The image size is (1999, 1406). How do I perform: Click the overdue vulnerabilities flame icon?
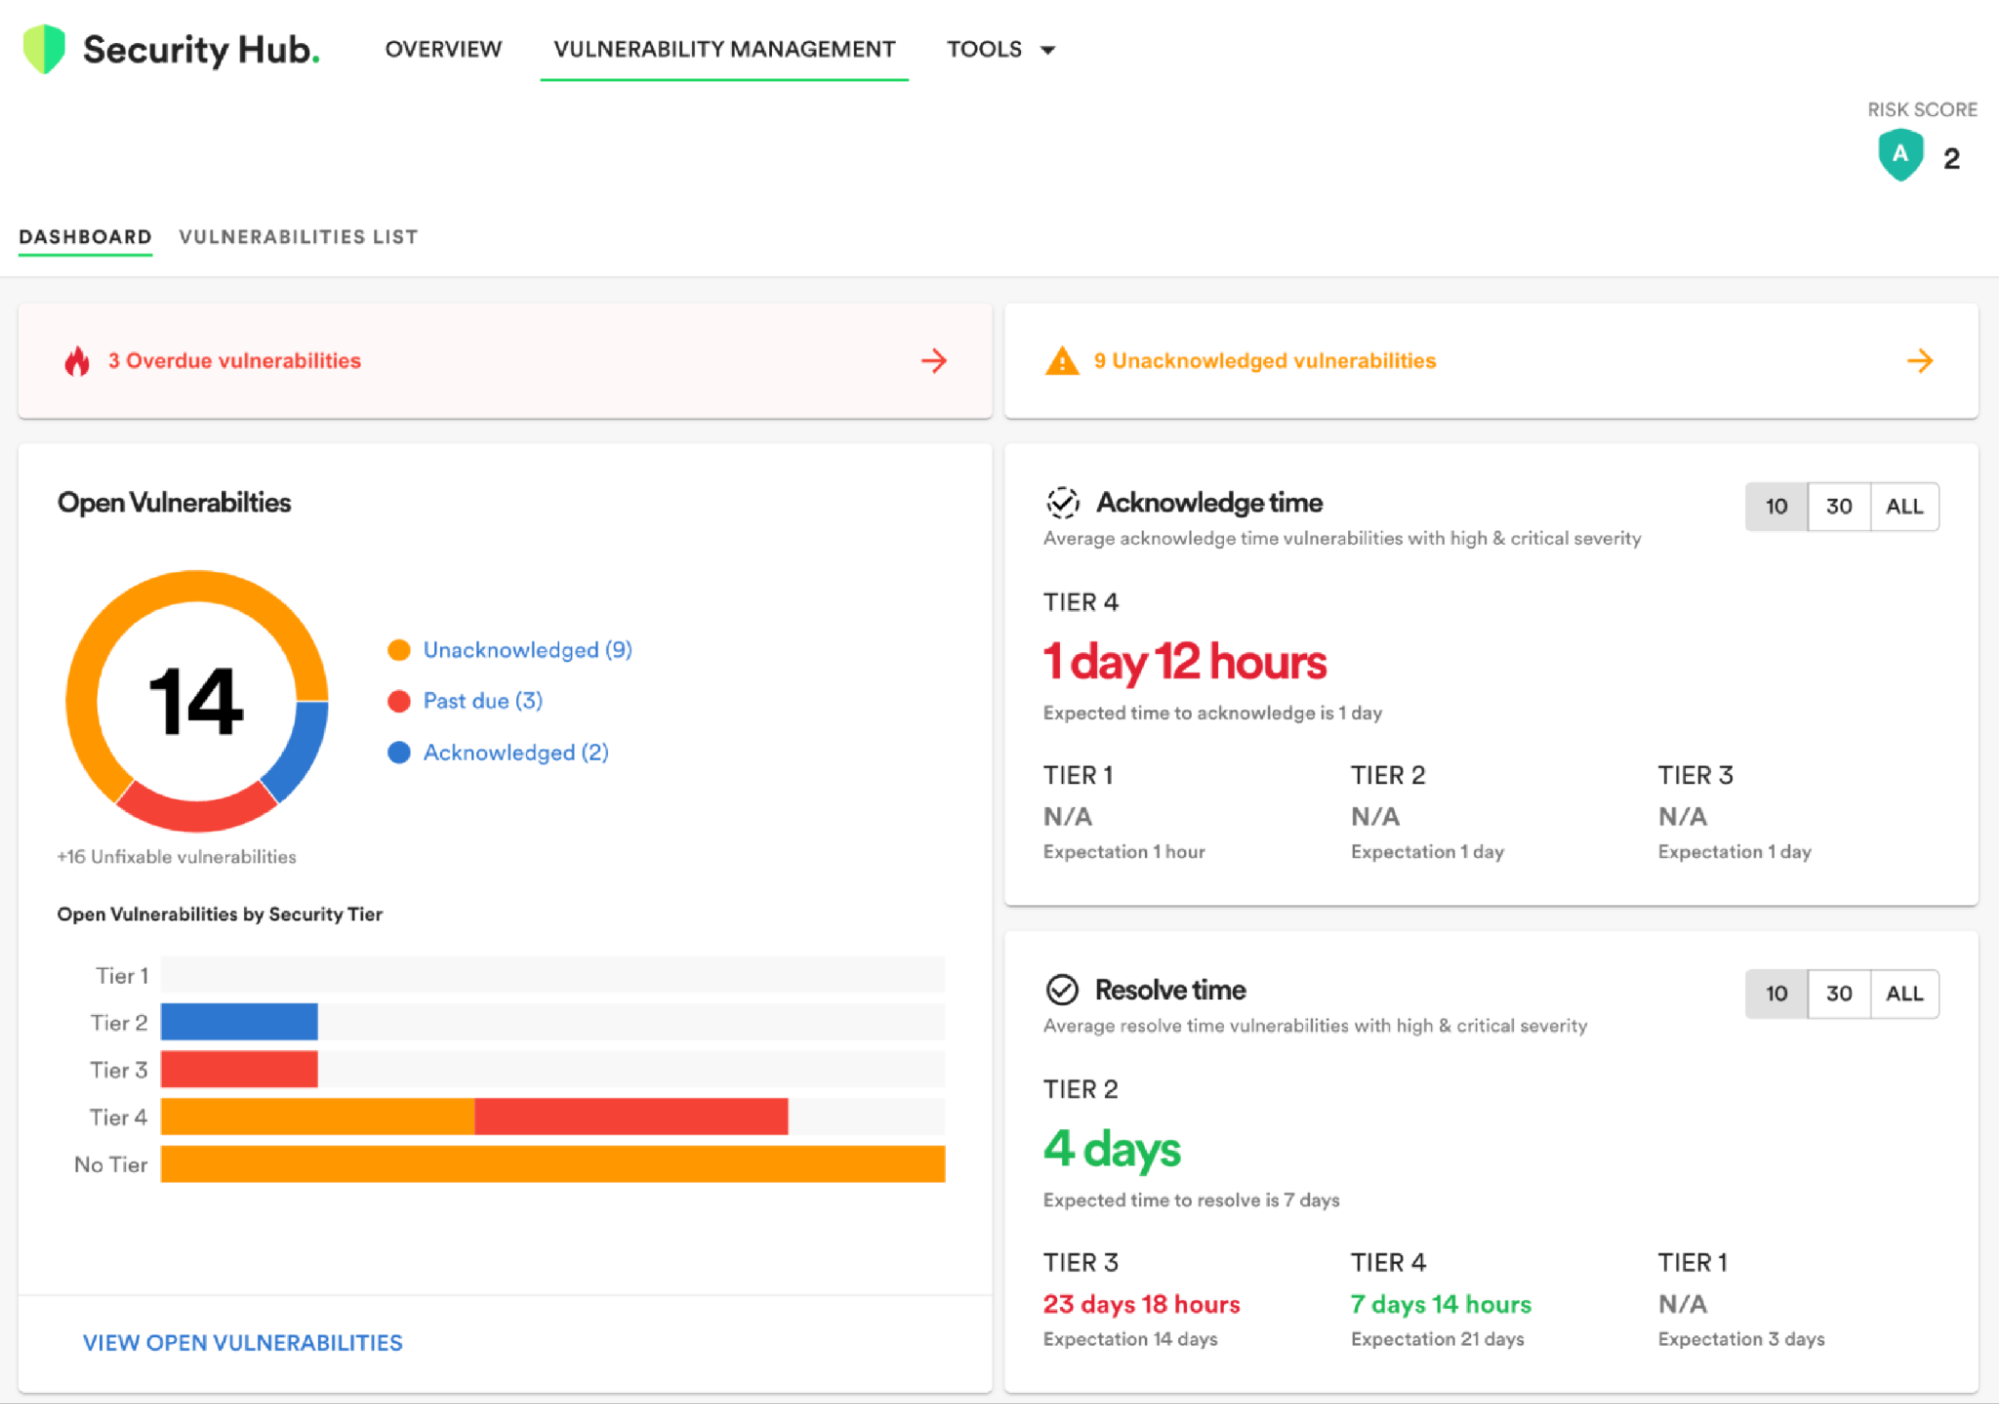click(x=77, y=361)
